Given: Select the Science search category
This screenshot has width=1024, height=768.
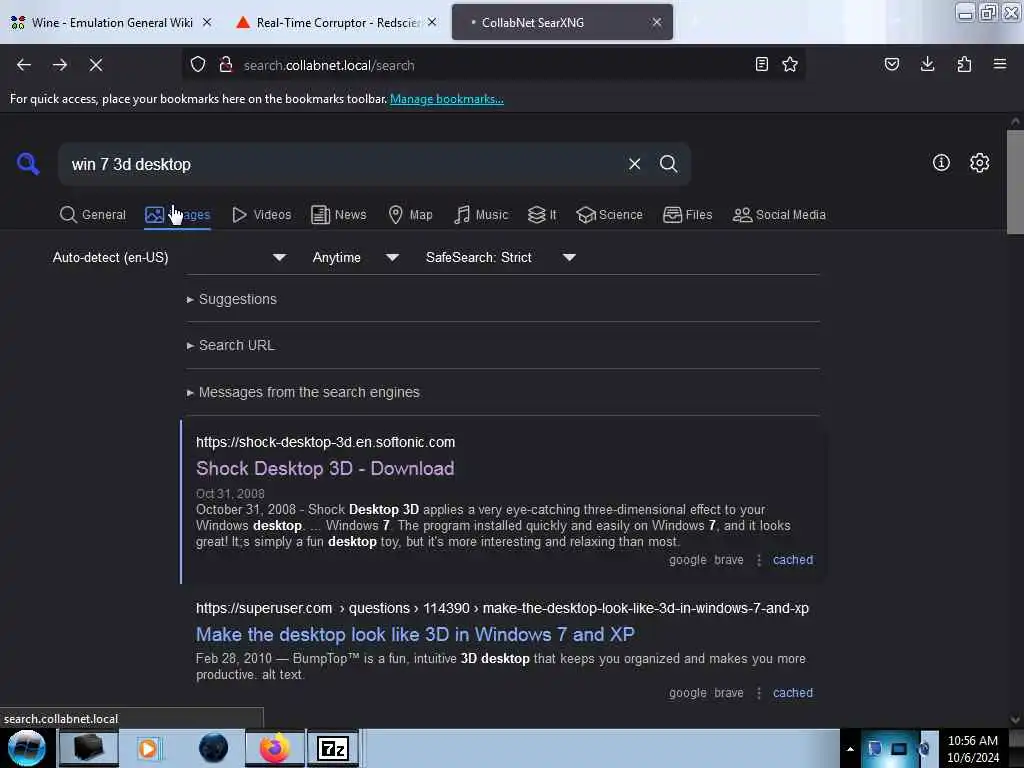Looking at the screenshot, I should [610, 215].
